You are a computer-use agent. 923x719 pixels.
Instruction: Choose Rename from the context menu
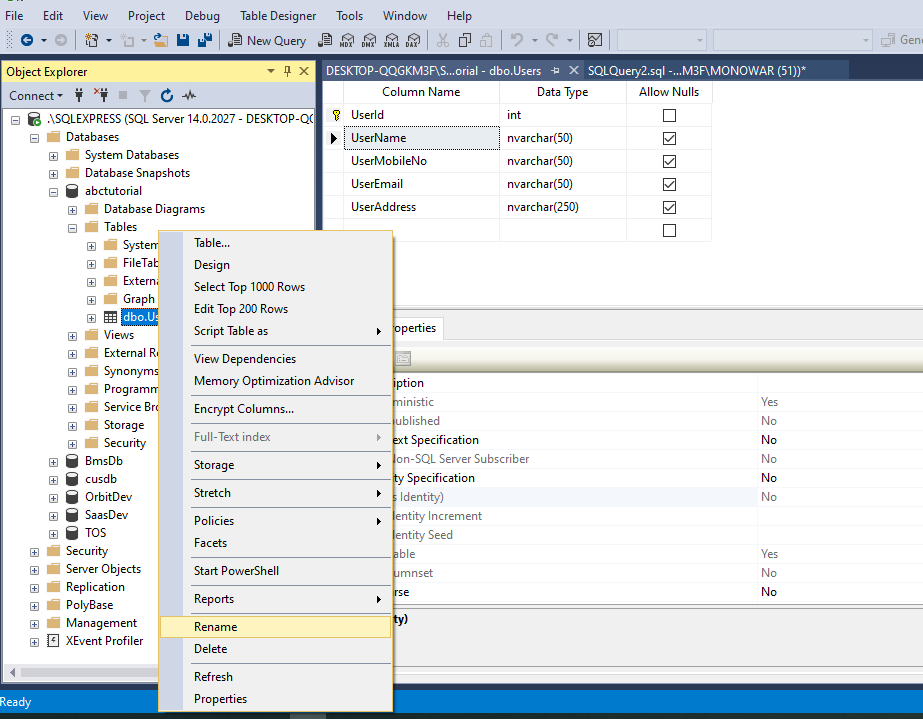[216, 627]
